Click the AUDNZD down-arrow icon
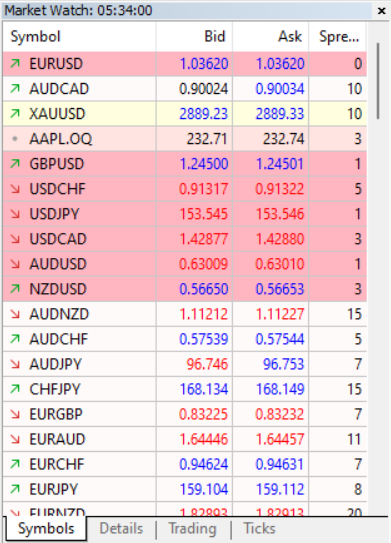The image size is (391, 543). pos(15,314)
